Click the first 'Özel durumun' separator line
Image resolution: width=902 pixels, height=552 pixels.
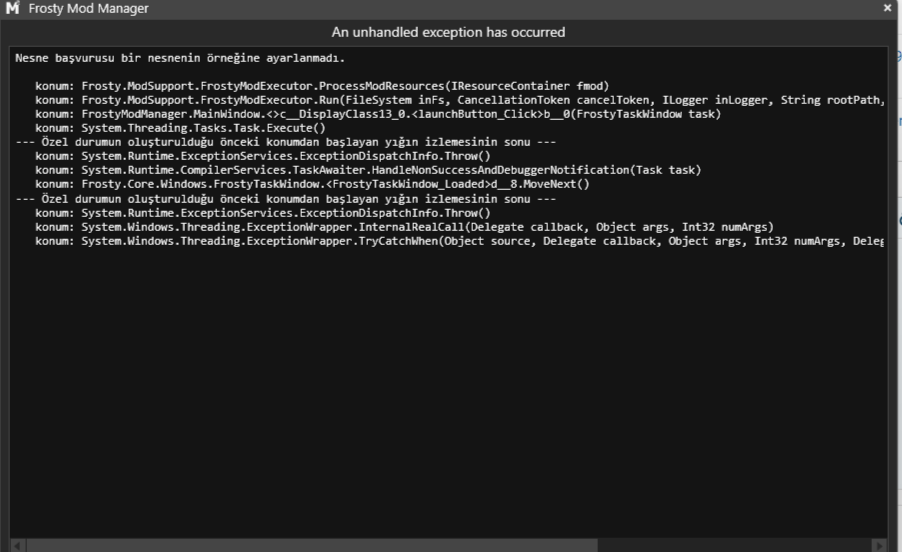280,142
